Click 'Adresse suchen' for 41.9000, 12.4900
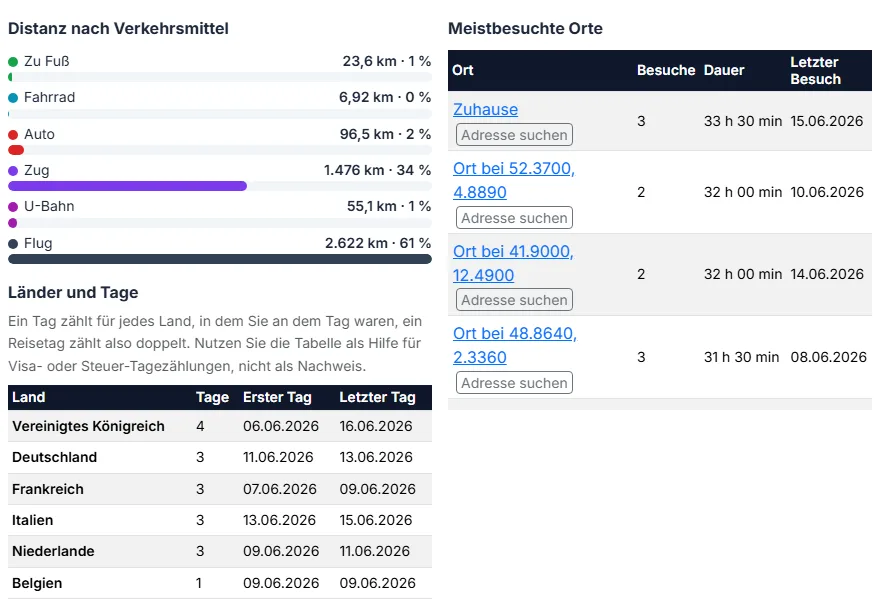Viewport: 880px width, 615px height. (x=514, y=300)
